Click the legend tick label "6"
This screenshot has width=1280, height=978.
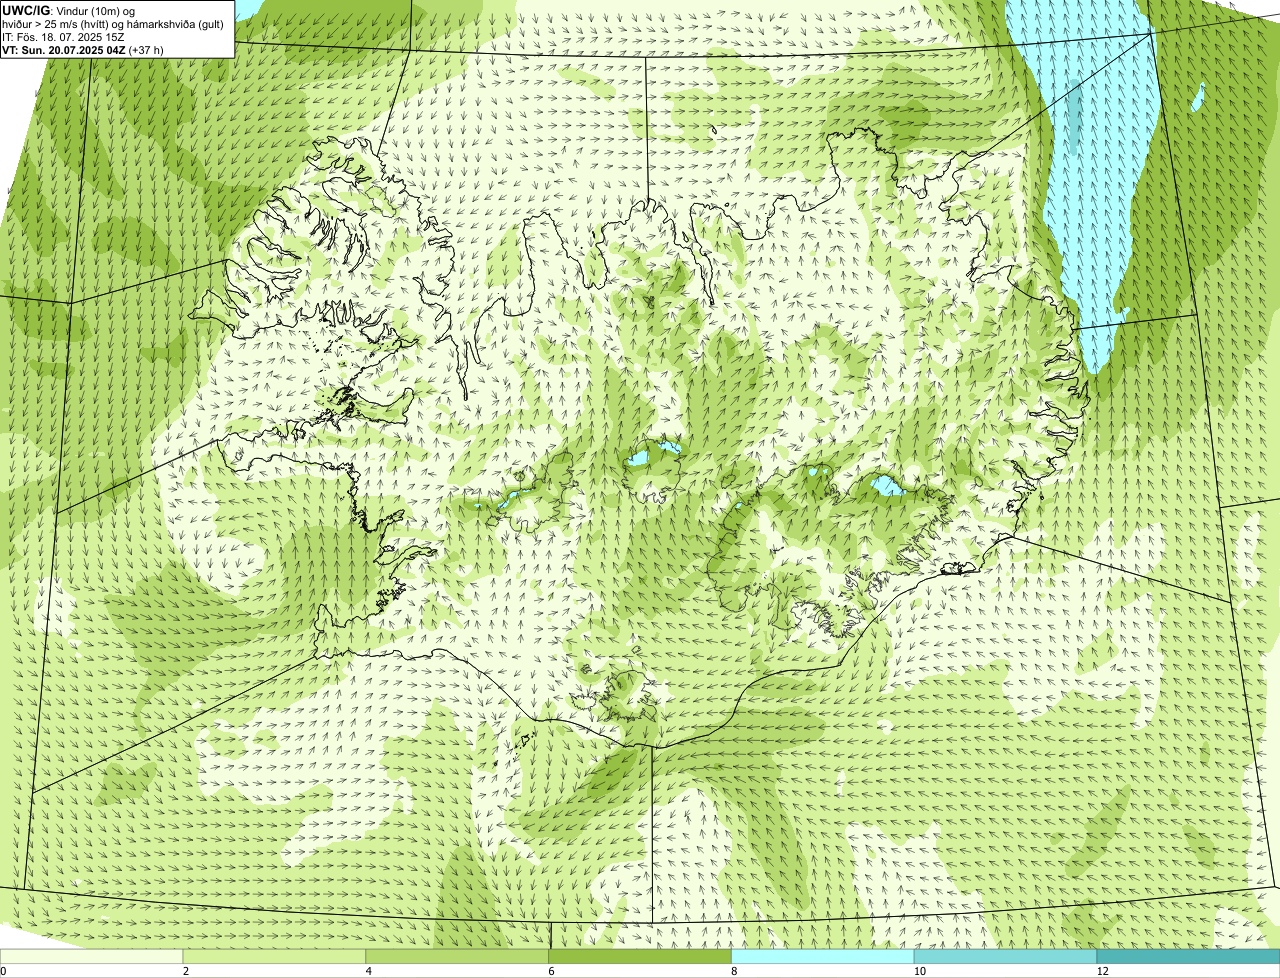[x=551, y=971]
